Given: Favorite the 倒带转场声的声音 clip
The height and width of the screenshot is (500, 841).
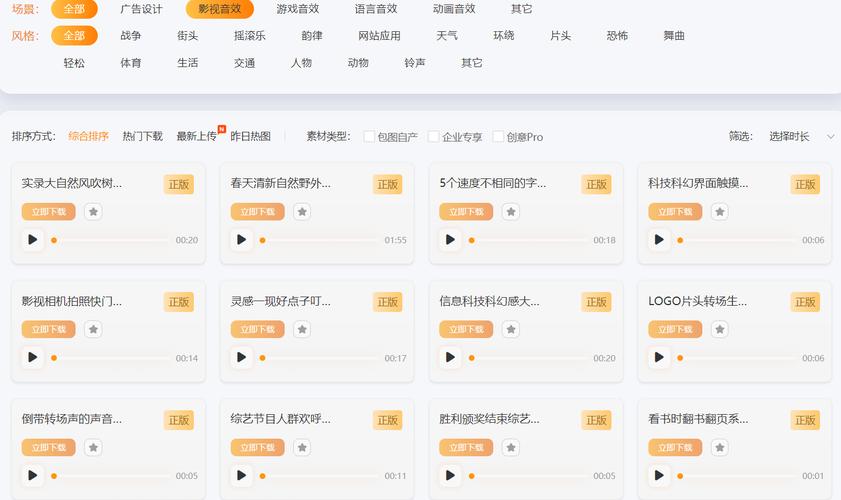Looking at the screenshot, I should [x=93, y=448].
